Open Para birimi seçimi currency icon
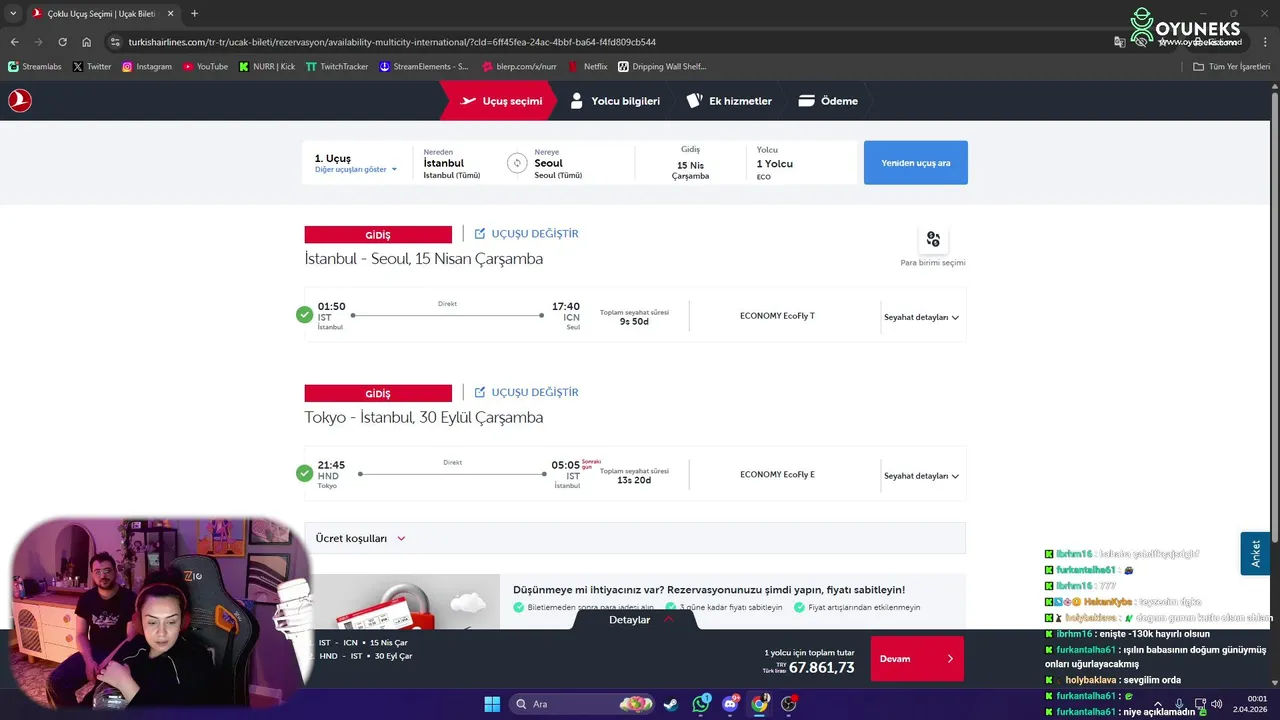Image resolution: width=1280 pixels, height=720 pixels. click(x=933, y=239)
